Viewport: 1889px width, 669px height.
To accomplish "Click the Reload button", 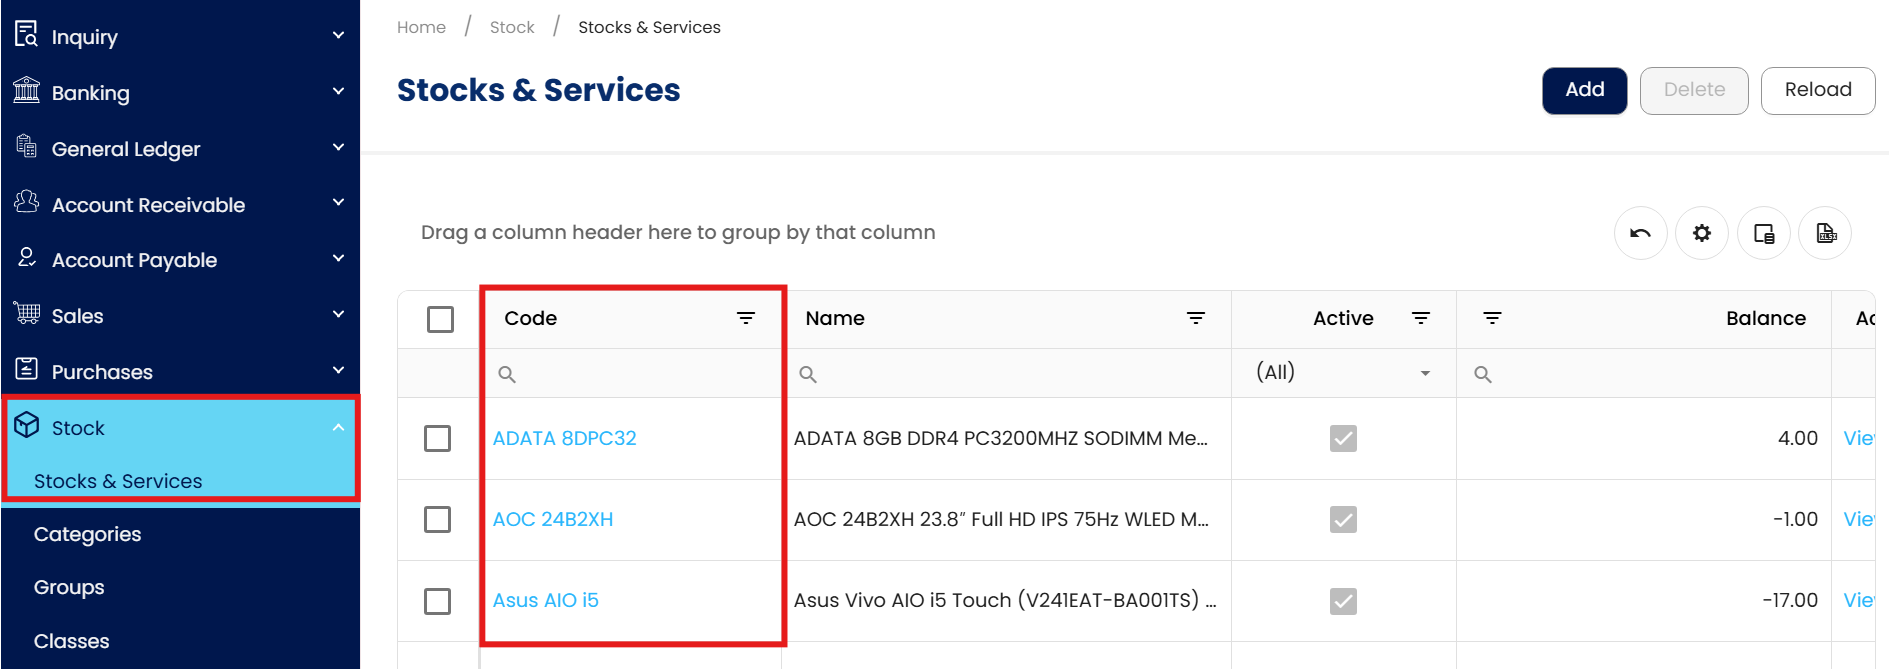I will tap(1817, 90).
